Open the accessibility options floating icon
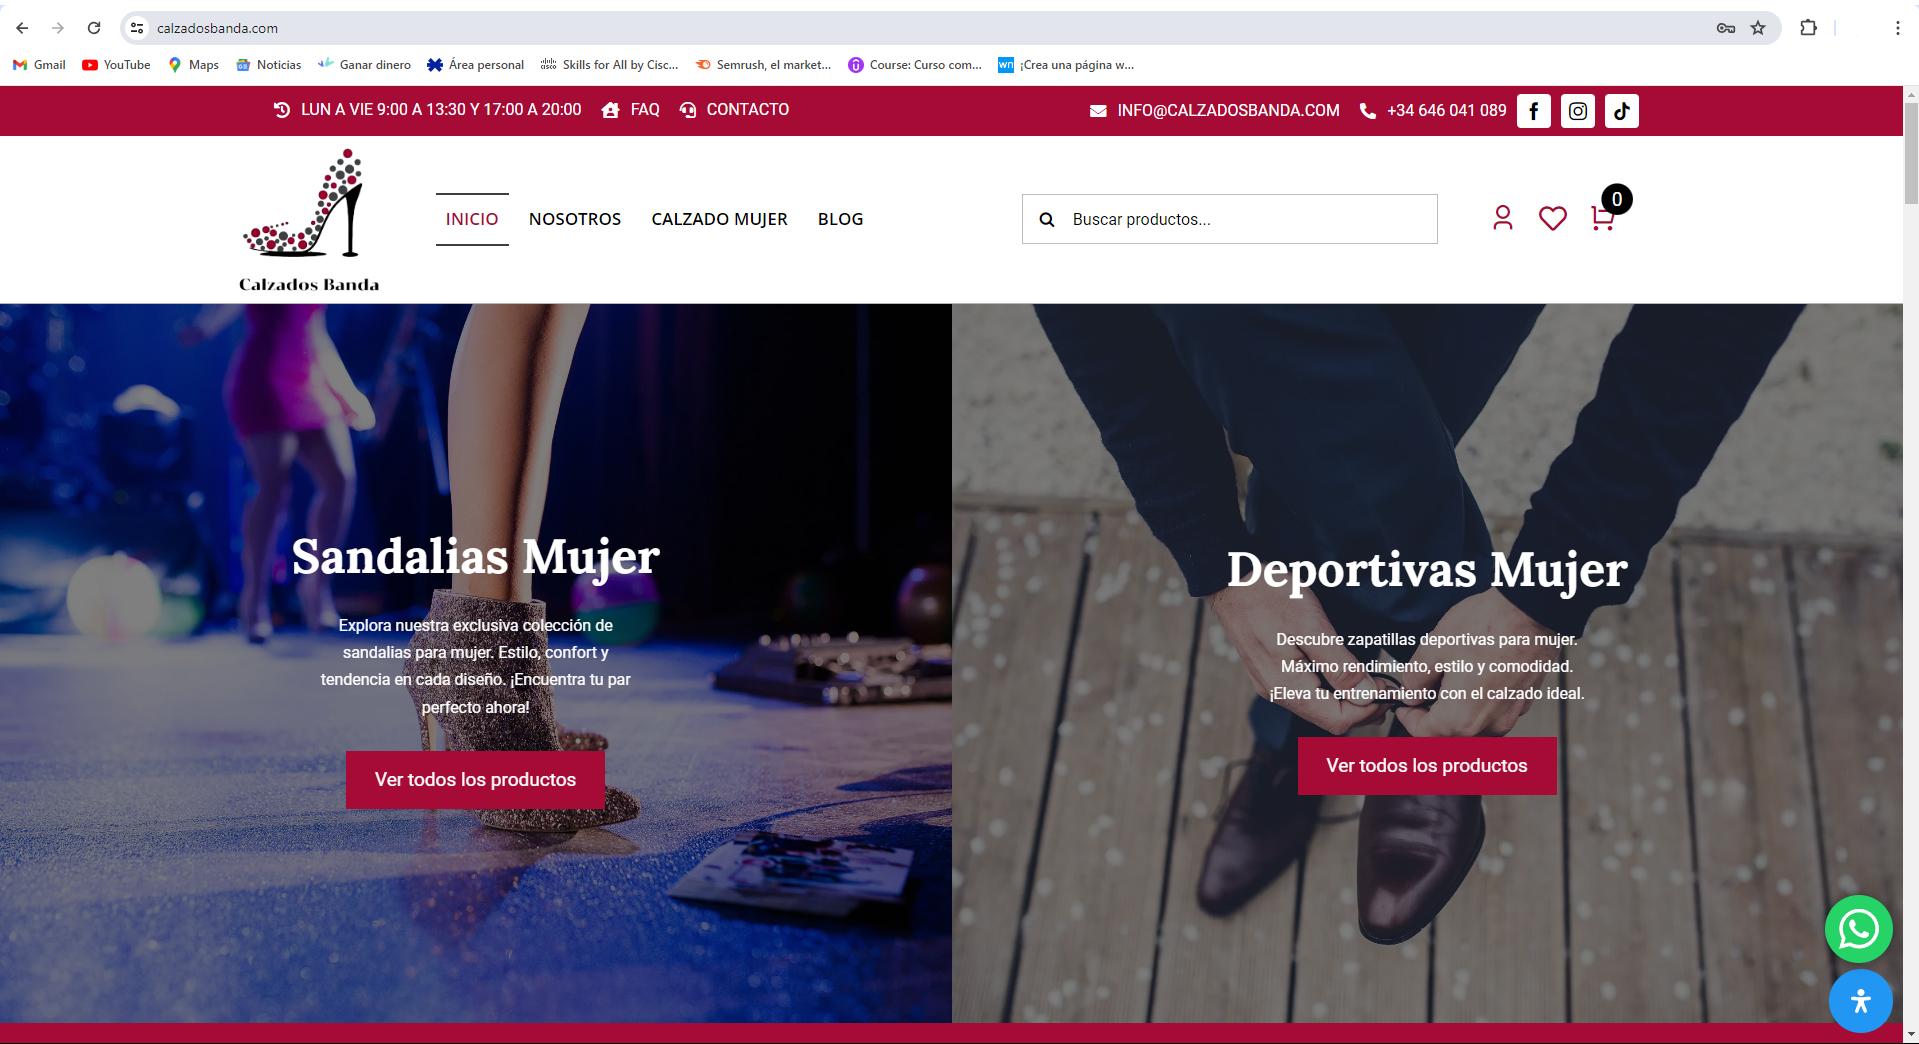This screenshot has width=1919, height=1044. point(1860,1001)
